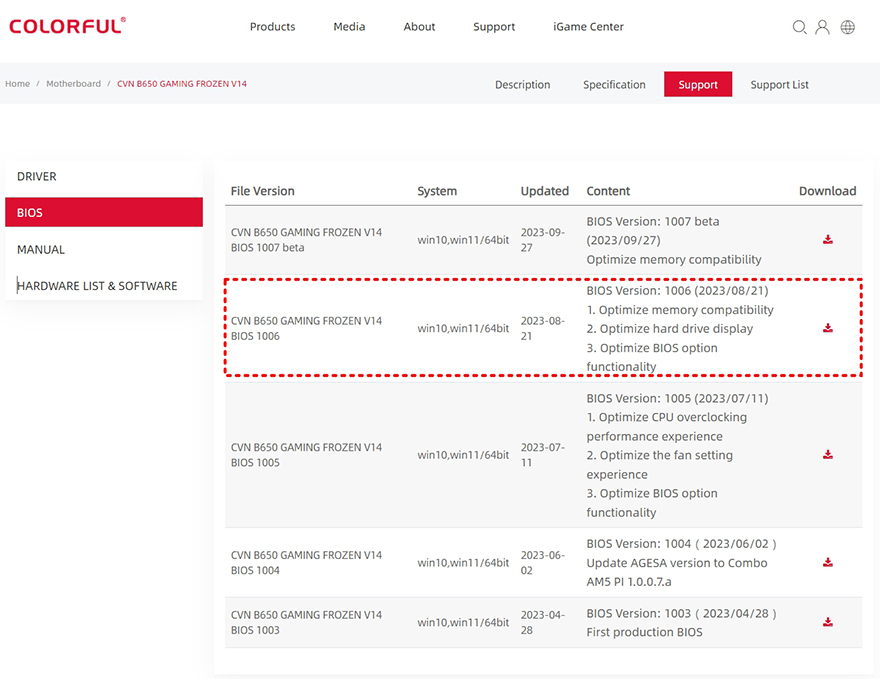Open Support in the top navigation

tap(494, 26)
